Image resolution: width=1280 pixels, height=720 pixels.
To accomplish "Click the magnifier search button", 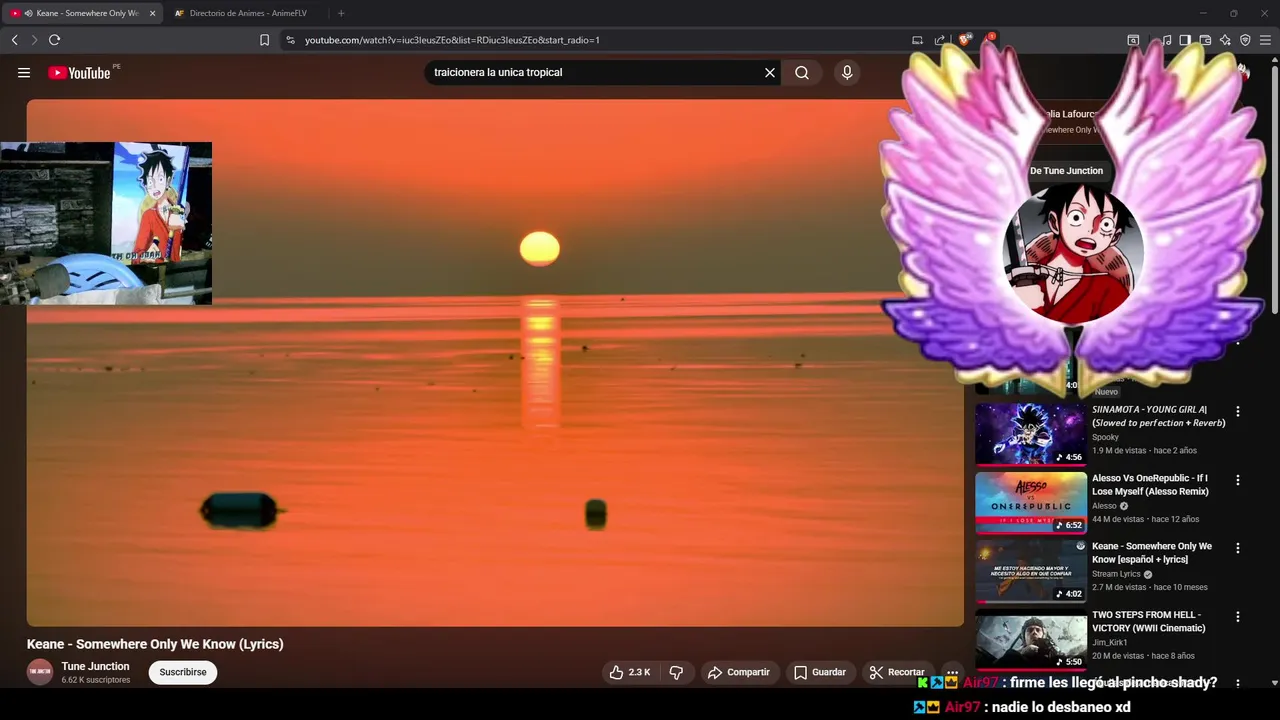I will pyautogui.click(x=802, y=73).
